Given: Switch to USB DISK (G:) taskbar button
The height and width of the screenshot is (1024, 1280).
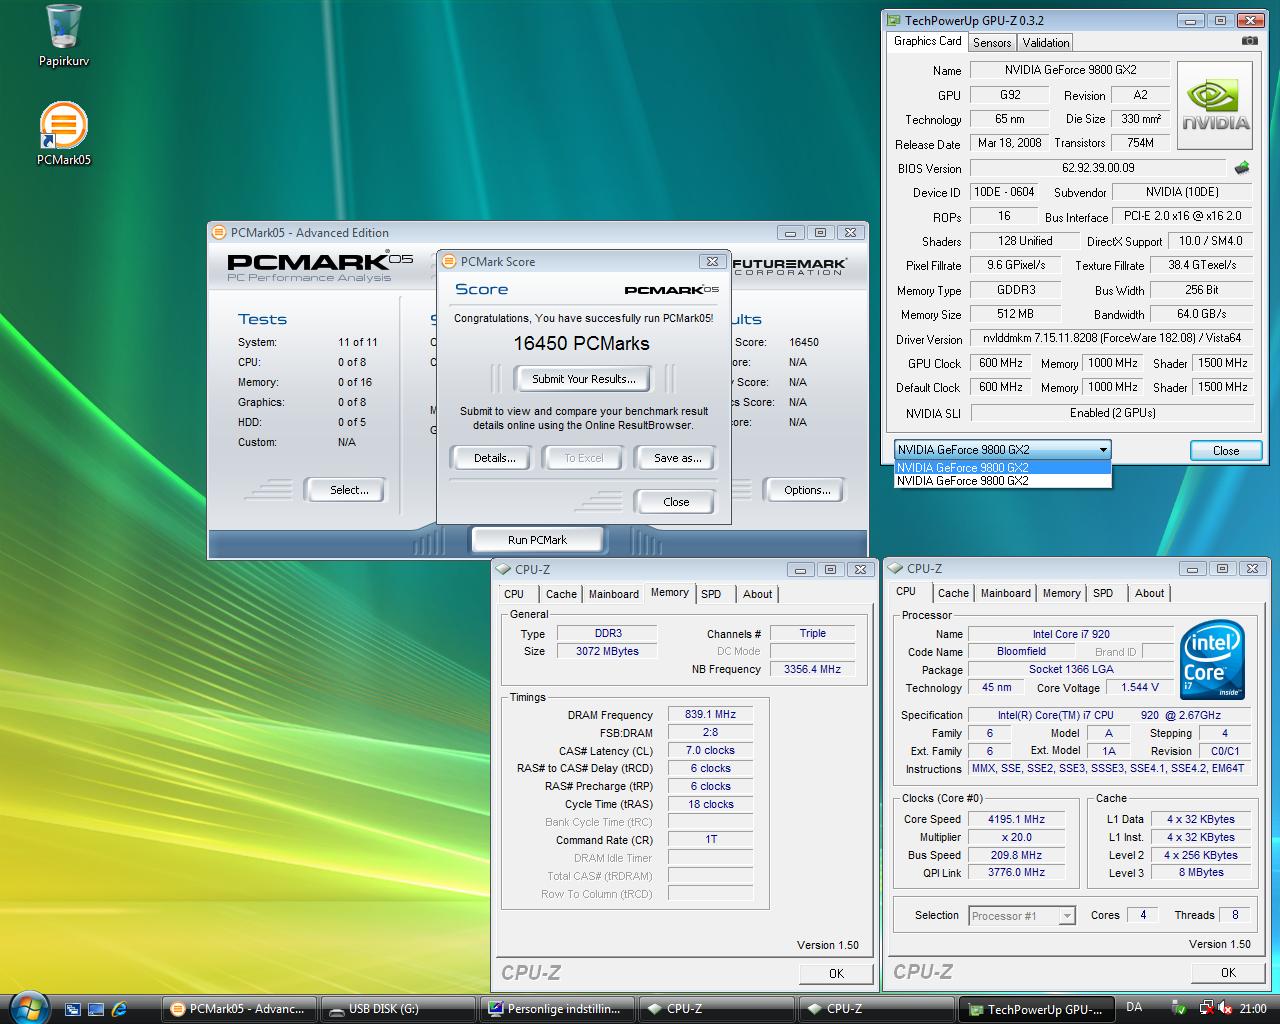Looking at the screenshot, I should tap(399, 1009).
